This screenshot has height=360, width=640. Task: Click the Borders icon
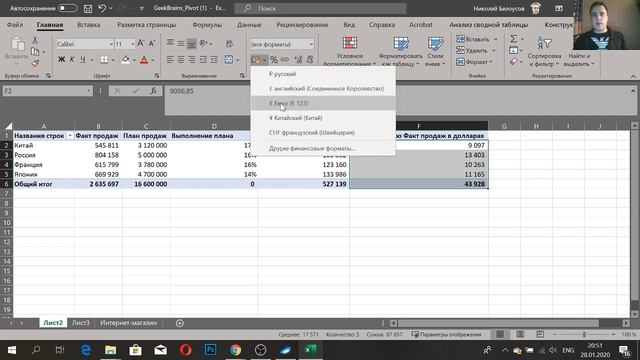click(104, 60)
